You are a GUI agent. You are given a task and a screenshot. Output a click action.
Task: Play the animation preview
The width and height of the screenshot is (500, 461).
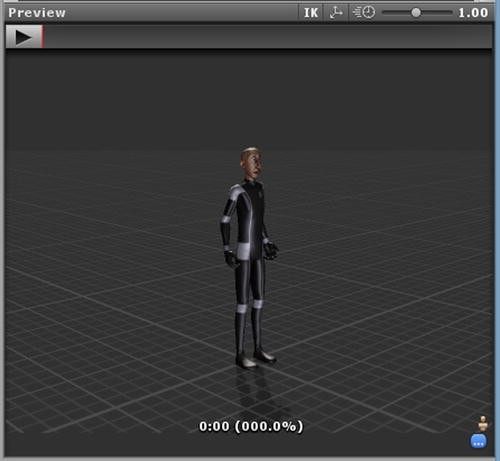(24, 37)
